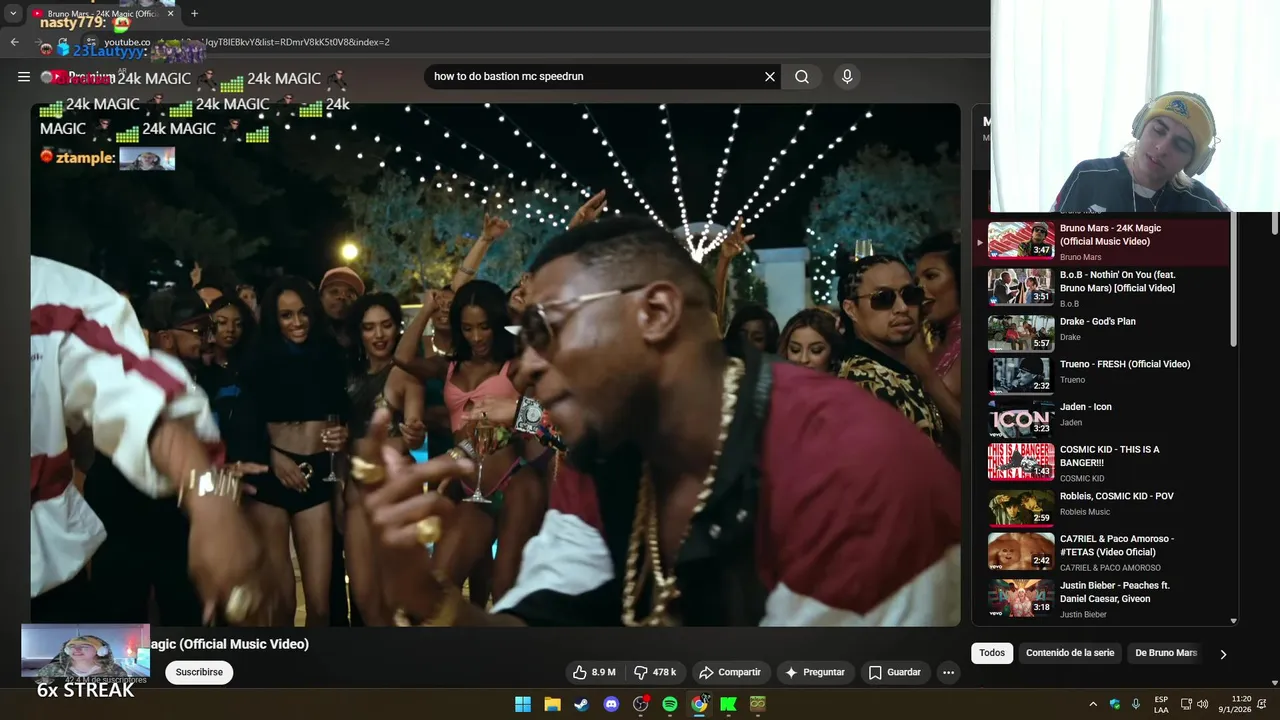
Task: Click the Bruno Mars 24K Magic playlist thumbnail
Action: [1021, 241]
